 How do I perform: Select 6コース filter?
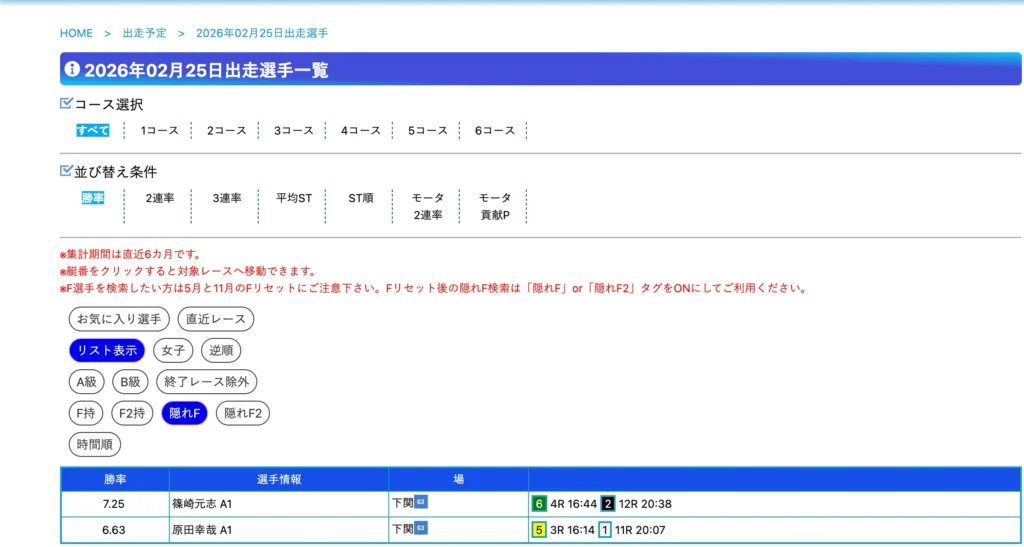coord(494,131)
